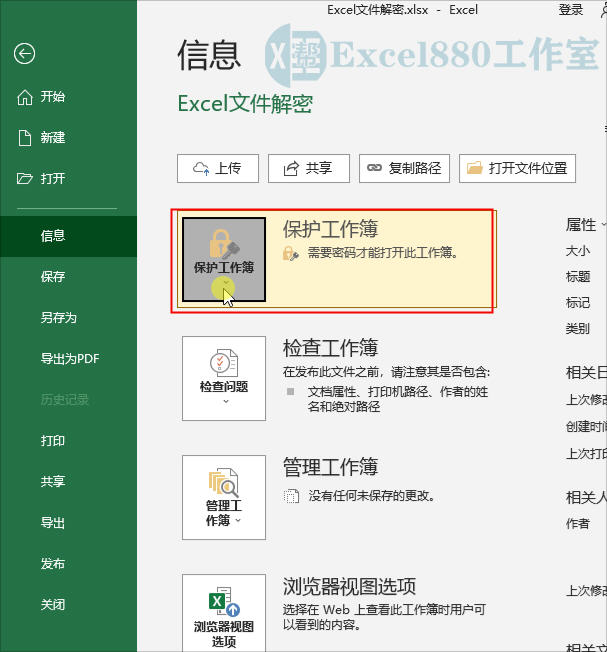The image size is (607, 652).
Task: Click the 检查工作簿 heading
Action: [331, 348]
